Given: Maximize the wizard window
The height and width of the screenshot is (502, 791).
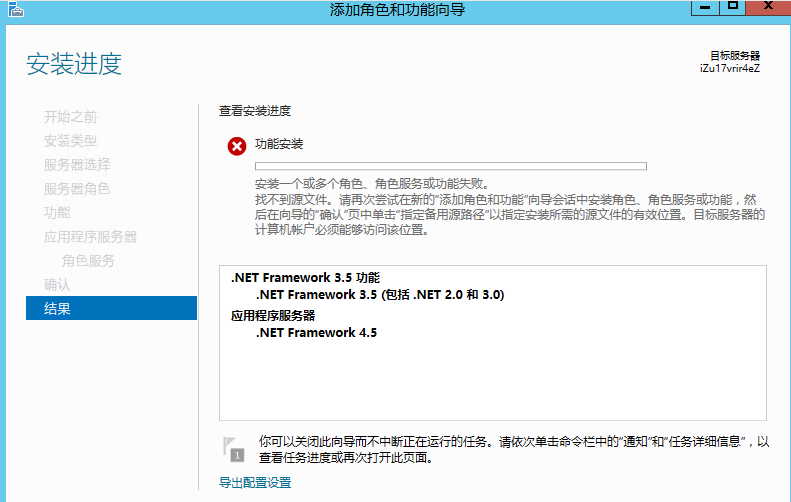Looking at the screenshot, I should click(732, 8).
